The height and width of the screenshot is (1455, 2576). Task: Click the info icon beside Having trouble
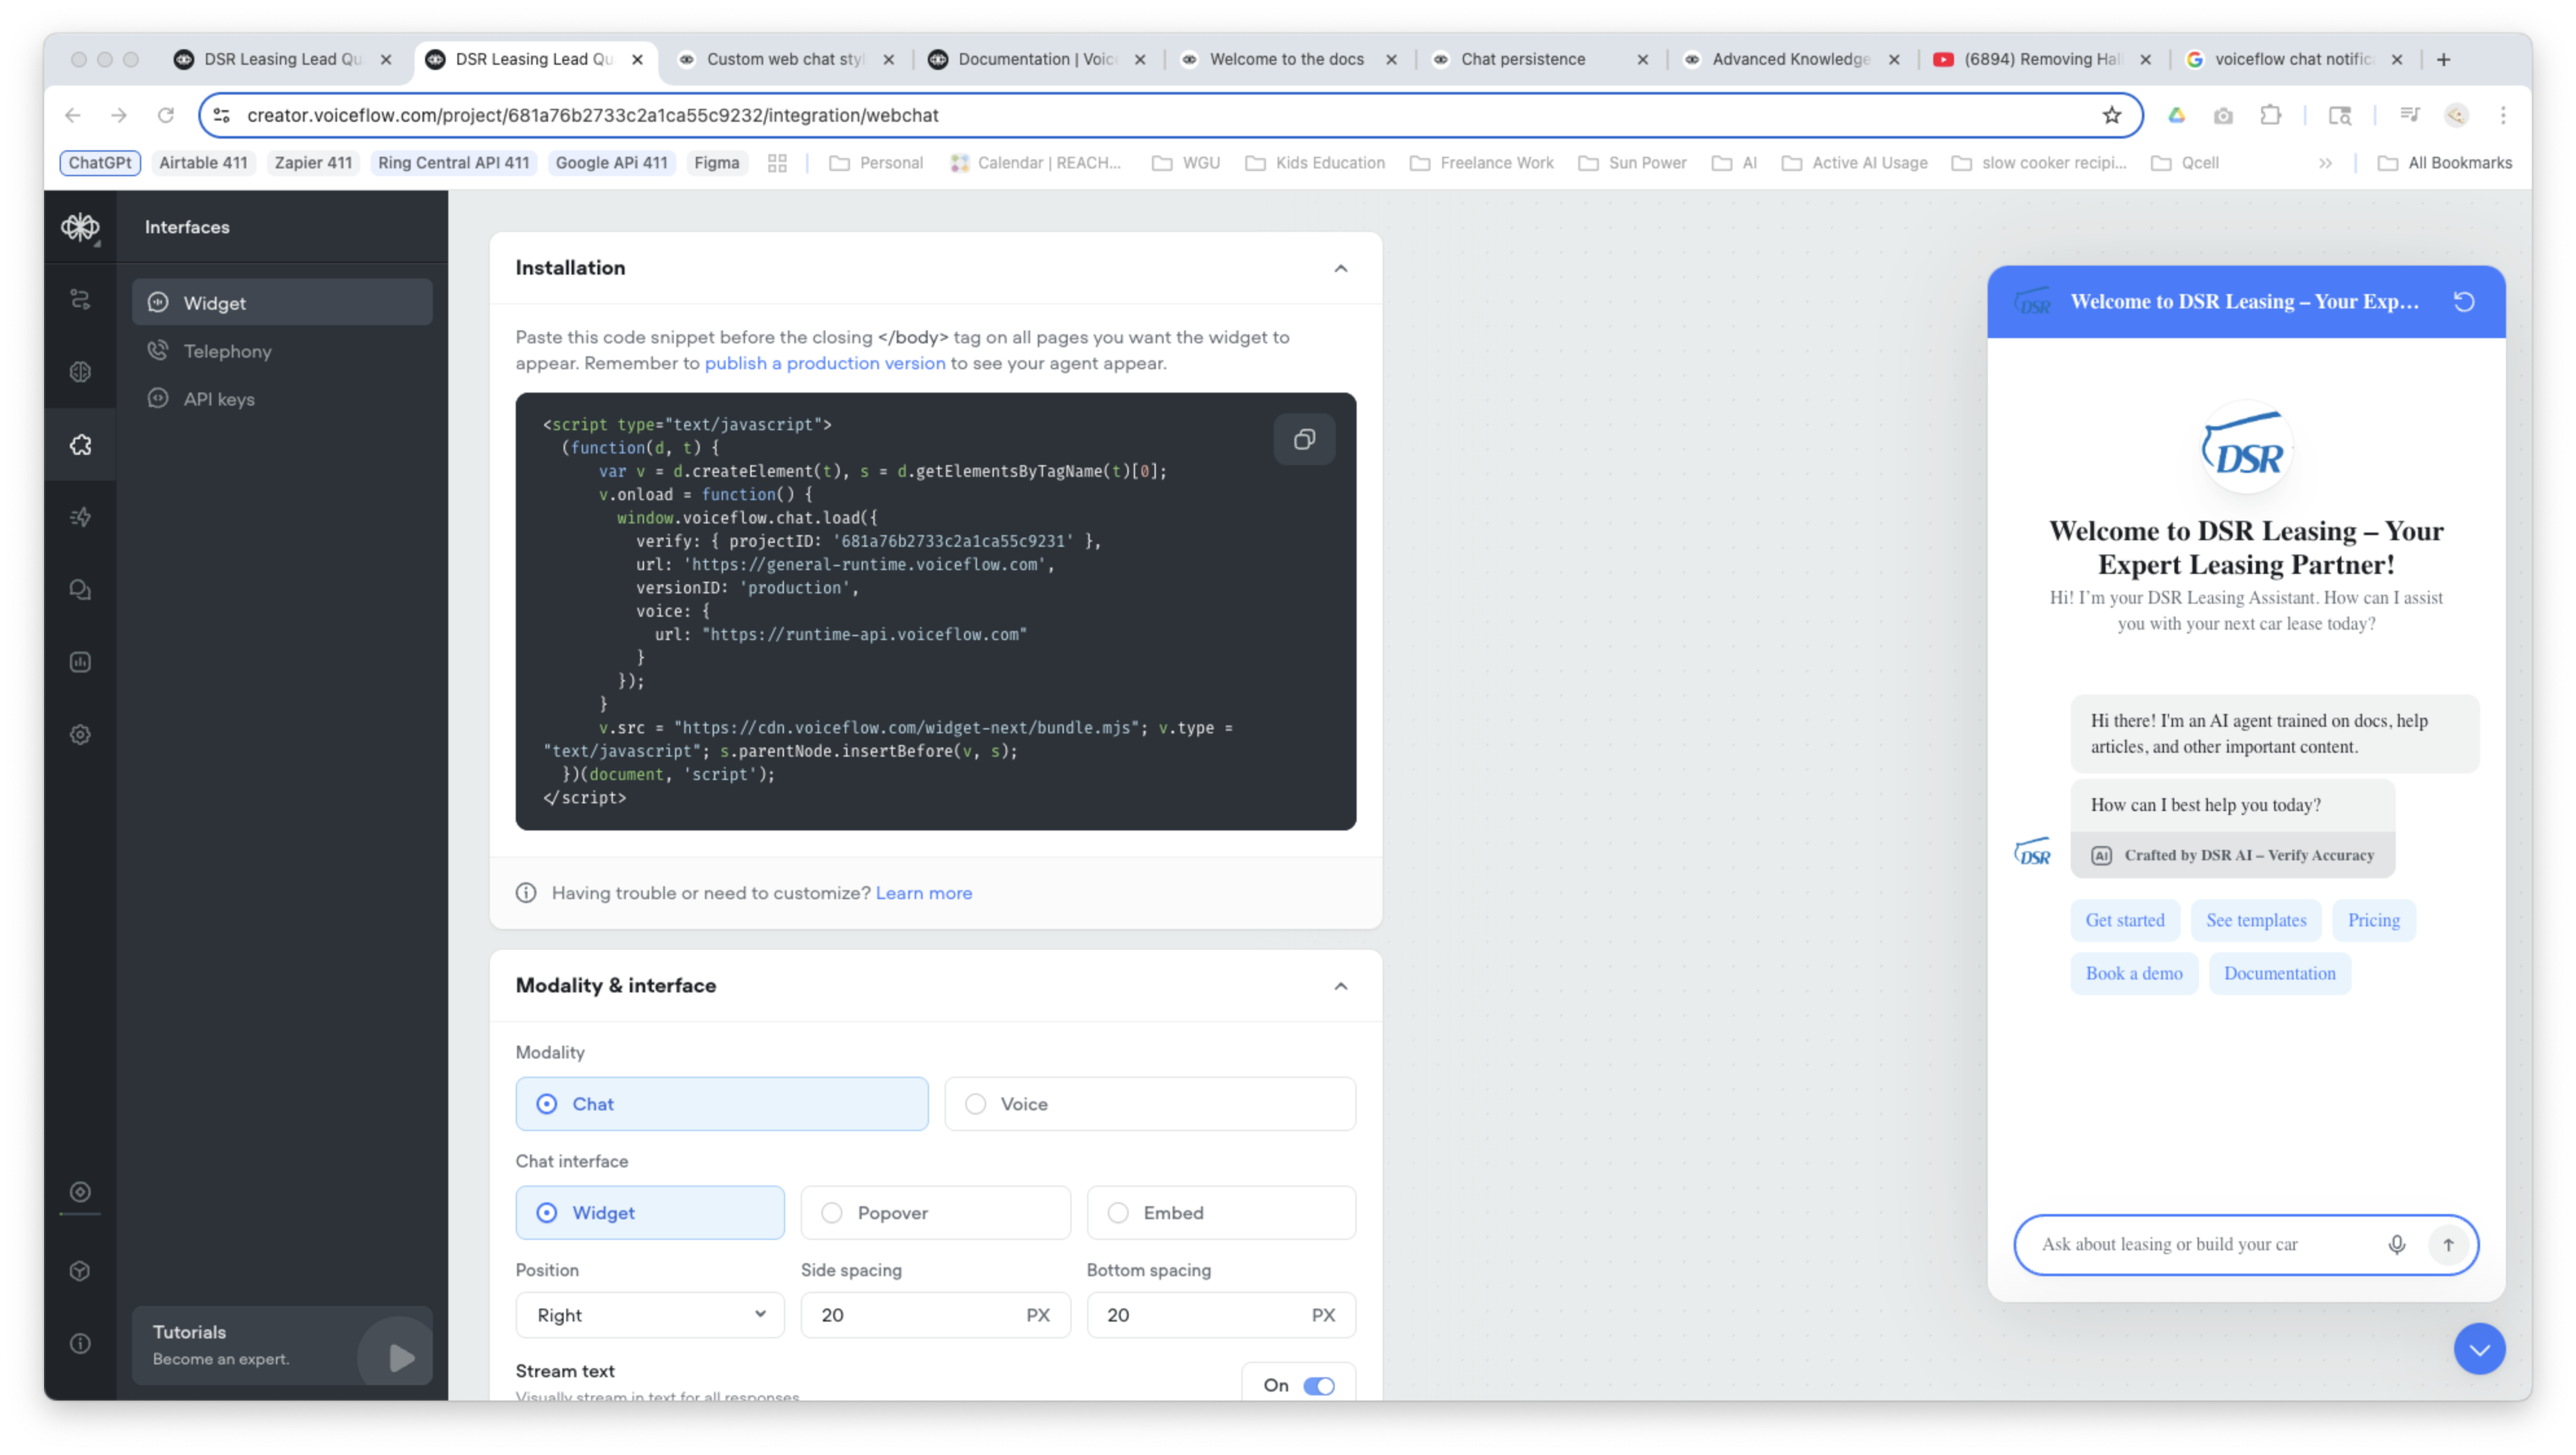526,893
